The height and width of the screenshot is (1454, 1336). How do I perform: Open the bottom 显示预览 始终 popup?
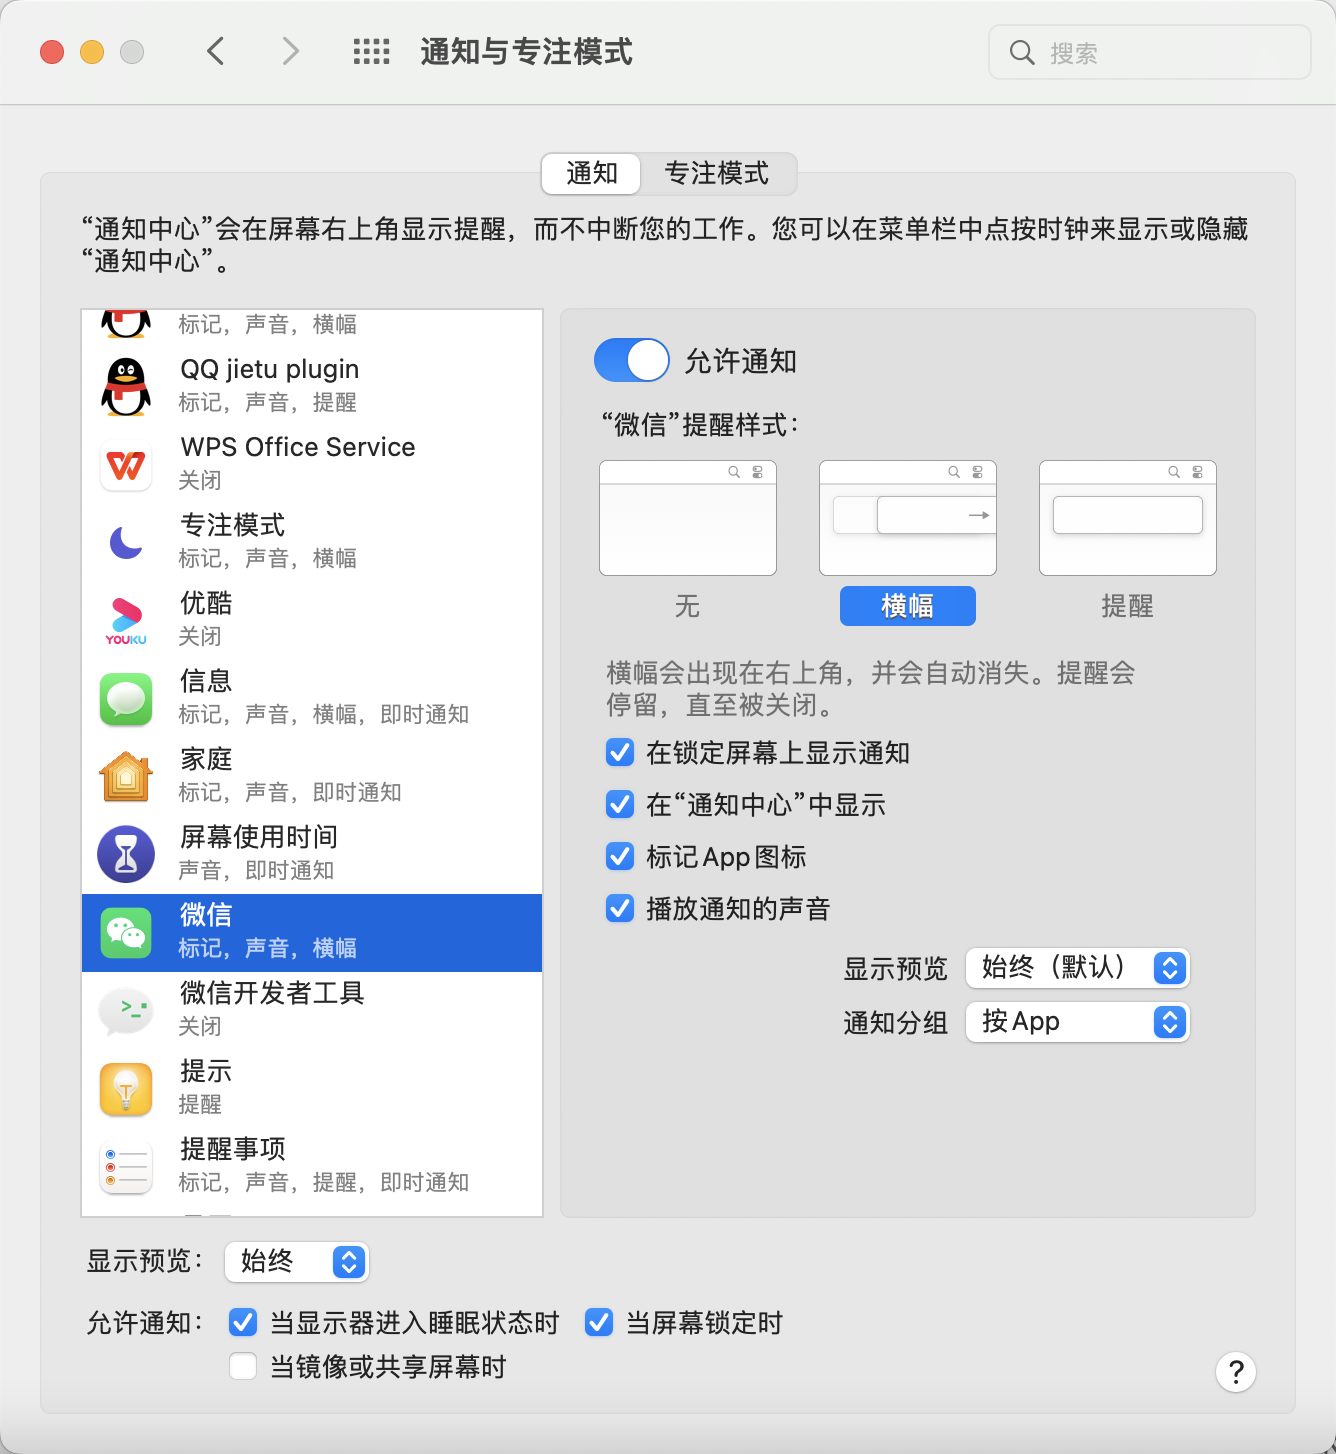[x=297, y=1261]
